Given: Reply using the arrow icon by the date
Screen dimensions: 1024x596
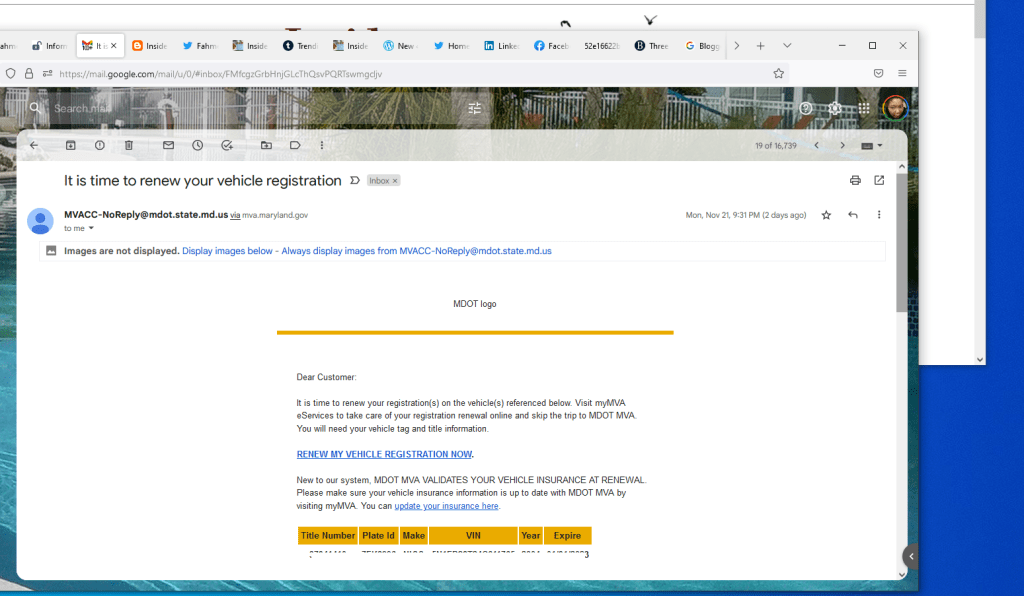Looking at the screenshot, I should point(853,215).
